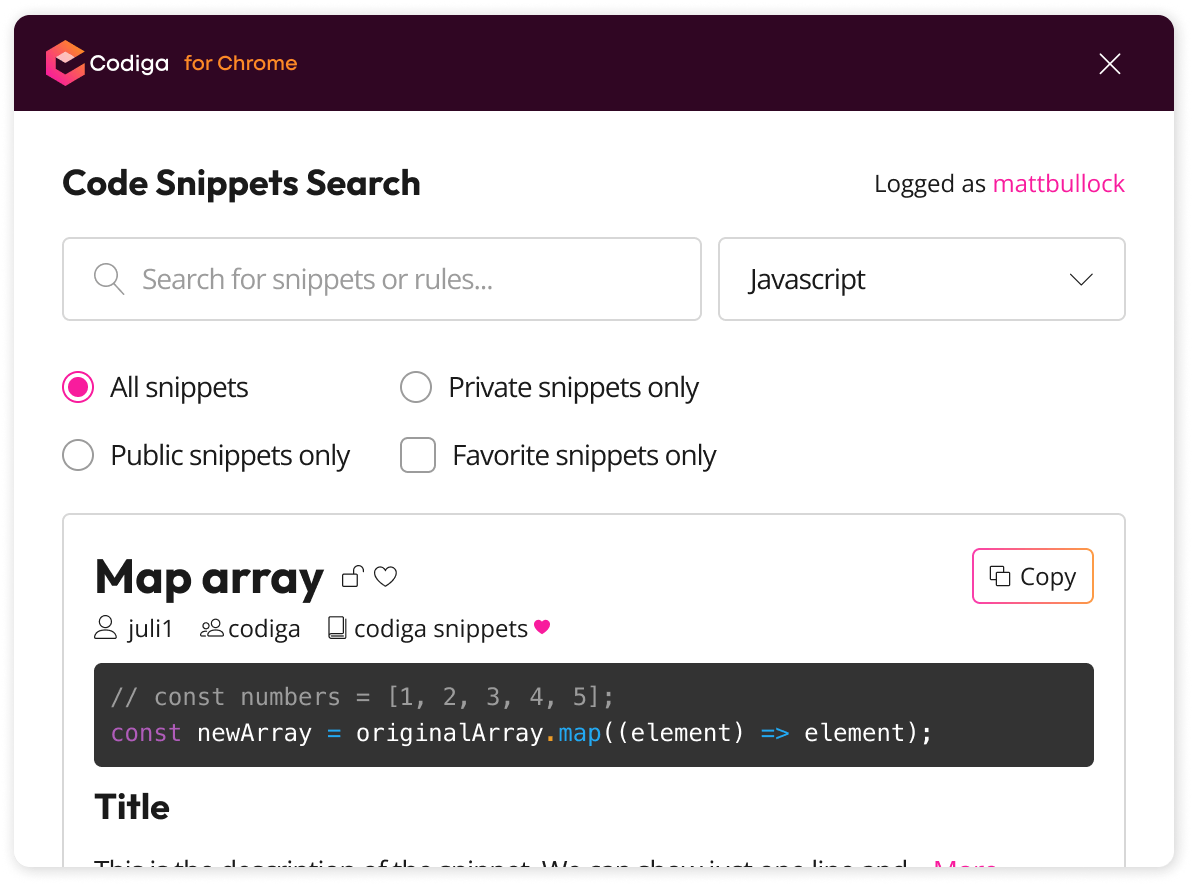Choose the Public snippets only radio button

78,455
